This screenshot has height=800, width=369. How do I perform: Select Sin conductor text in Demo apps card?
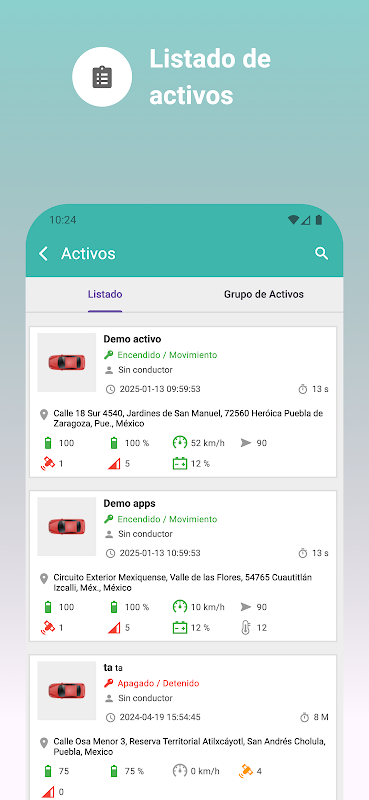tap(145, 534)
